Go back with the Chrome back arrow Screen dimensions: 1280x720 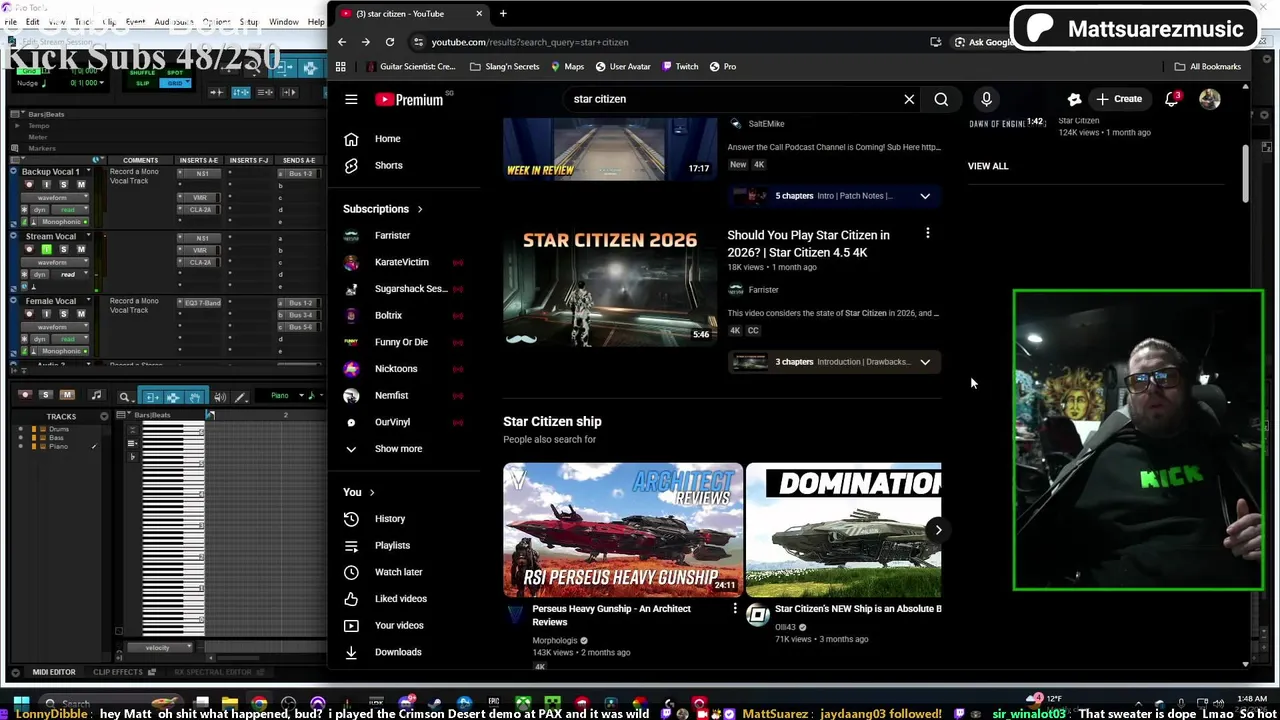pos(342,42)
